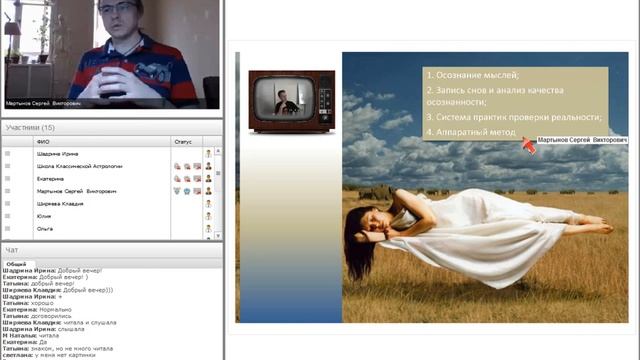Click chat message 'Ширяева Клавдия: читала и слушала'
This screenshot has height=360, width=640.
[60, 322]
